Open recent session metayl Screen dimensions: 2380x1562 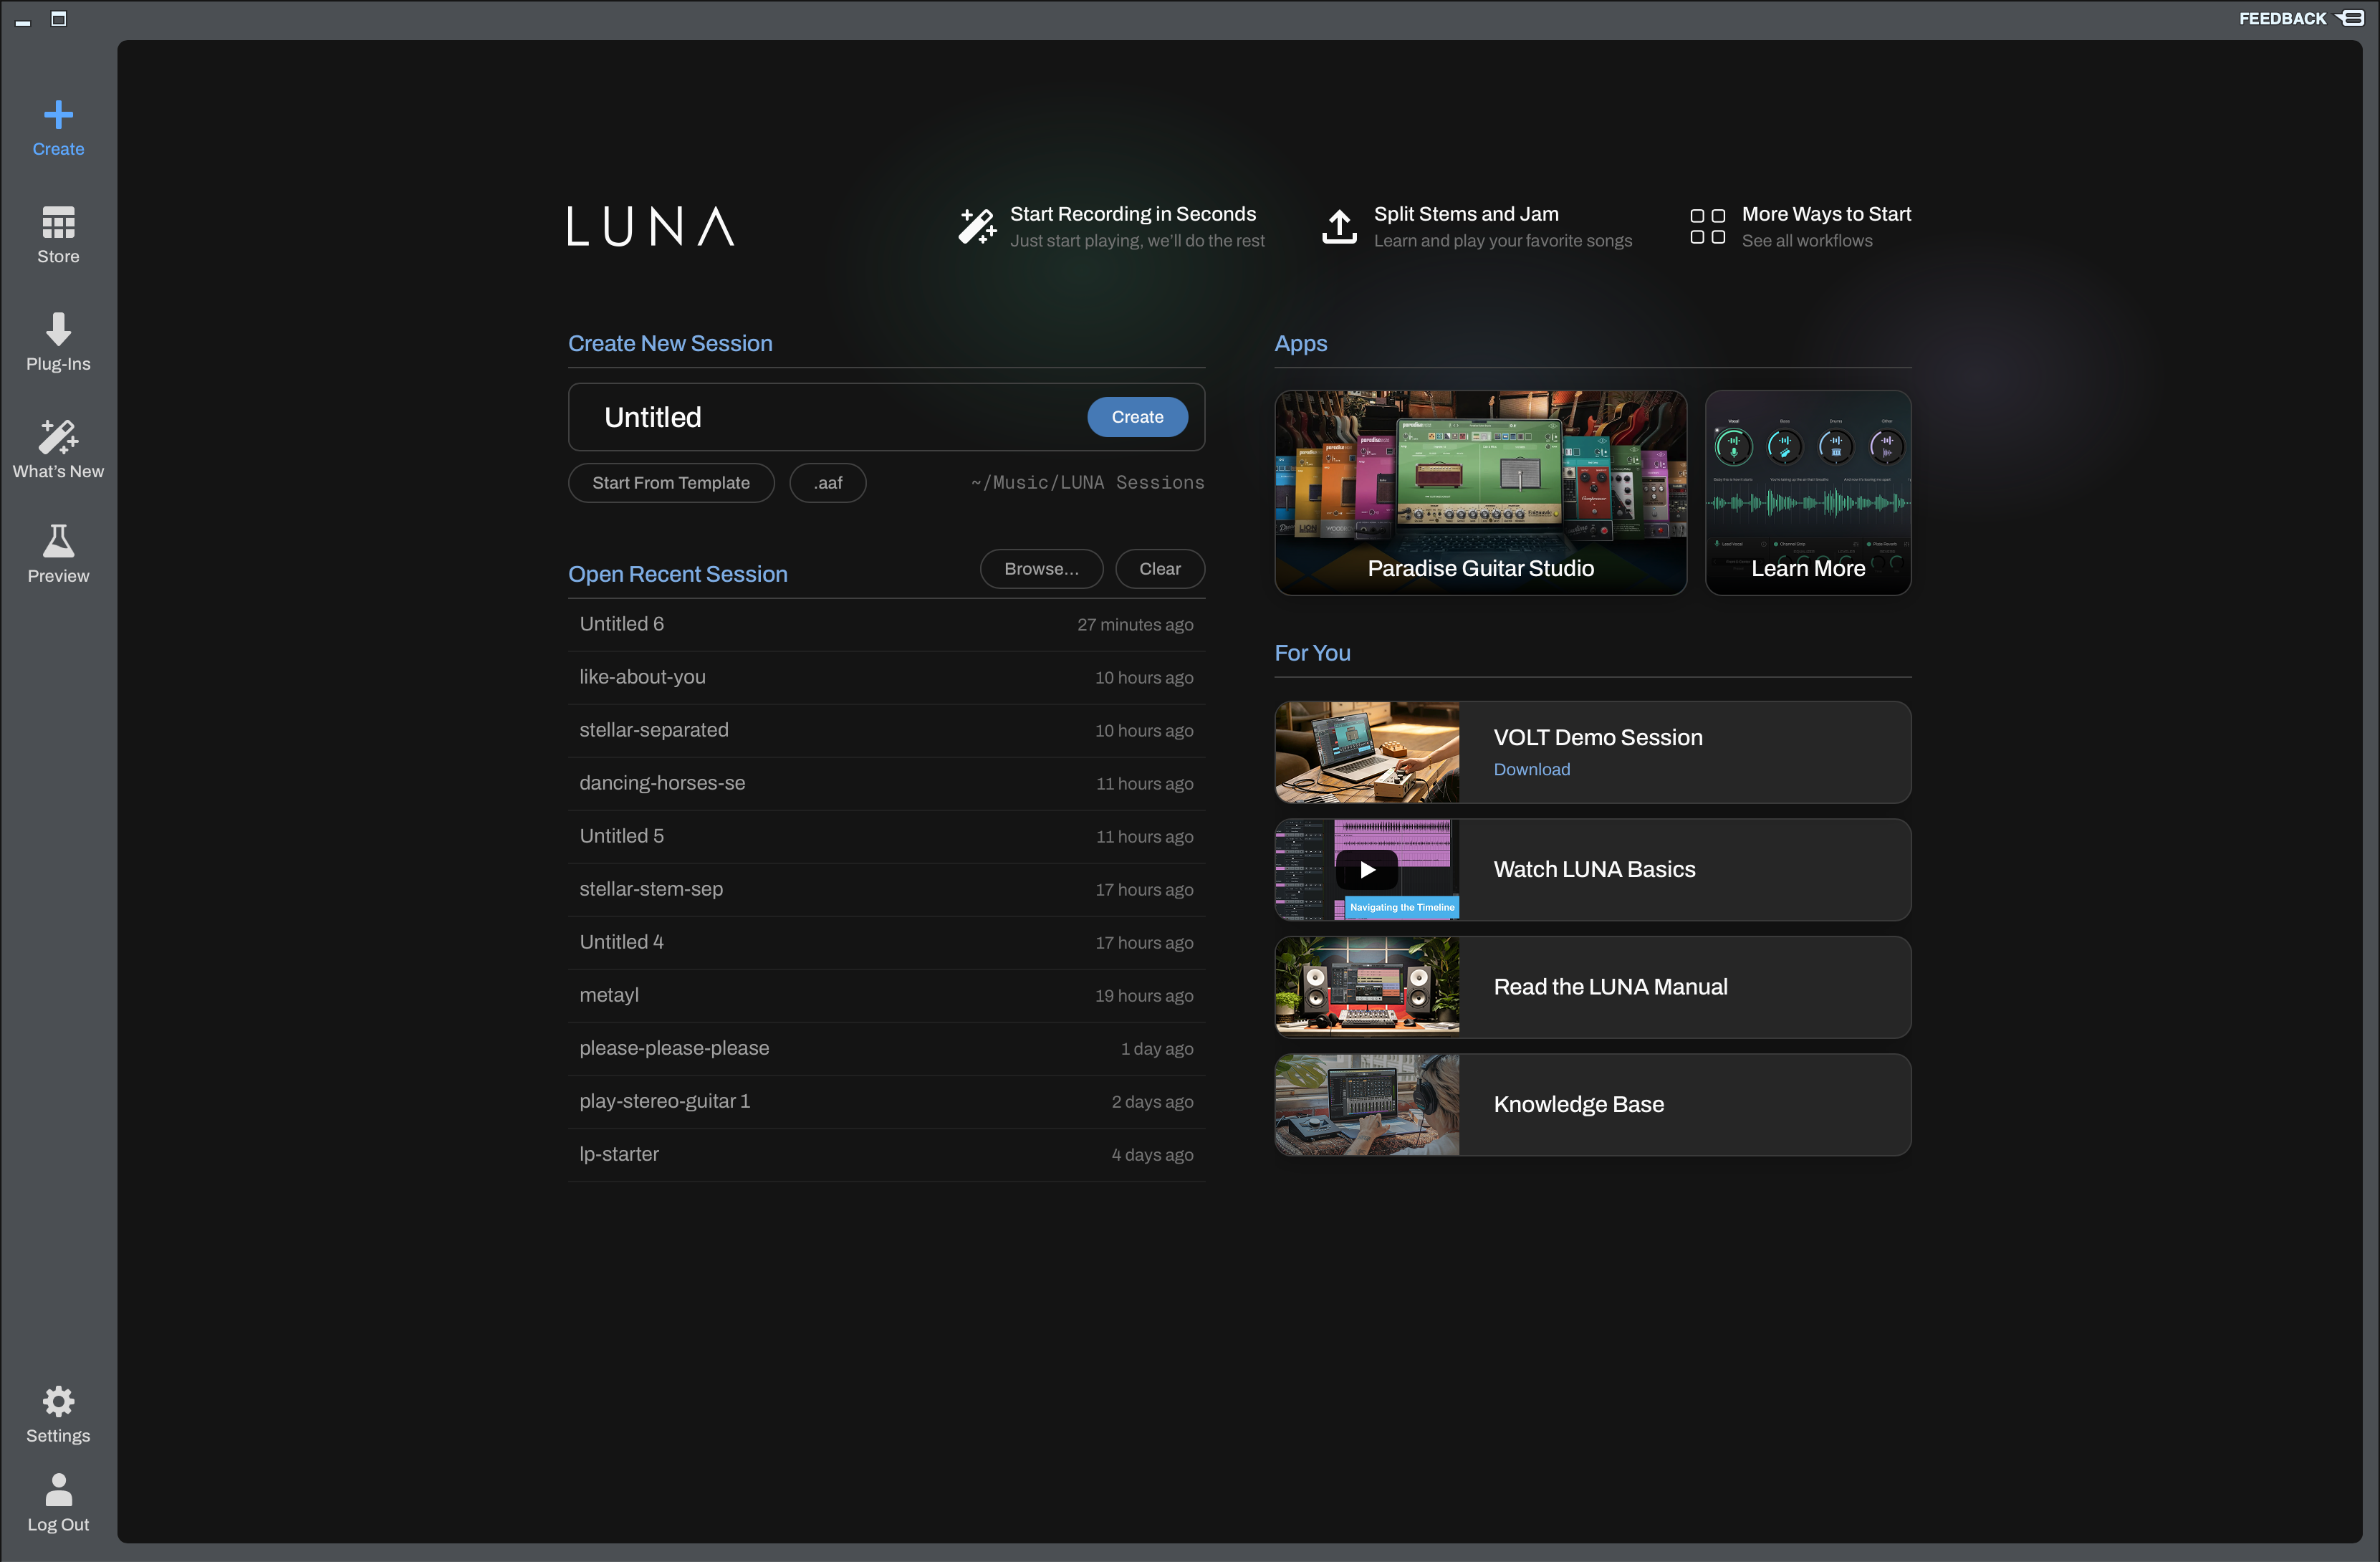pyautogui.click(x=886, y=996)
